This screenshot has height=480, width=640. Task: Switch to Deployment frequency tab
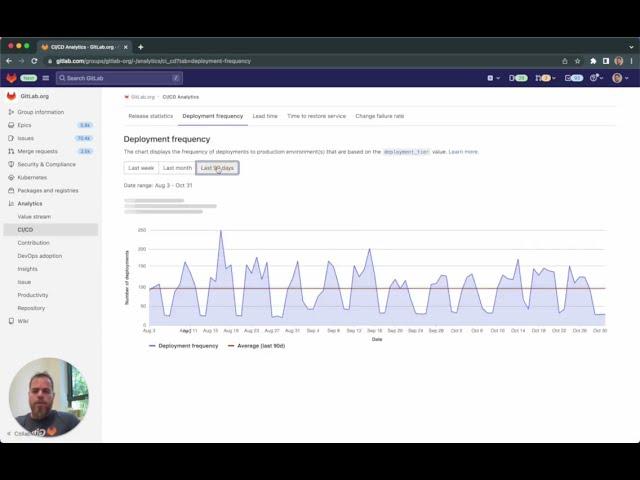(213, 116)
